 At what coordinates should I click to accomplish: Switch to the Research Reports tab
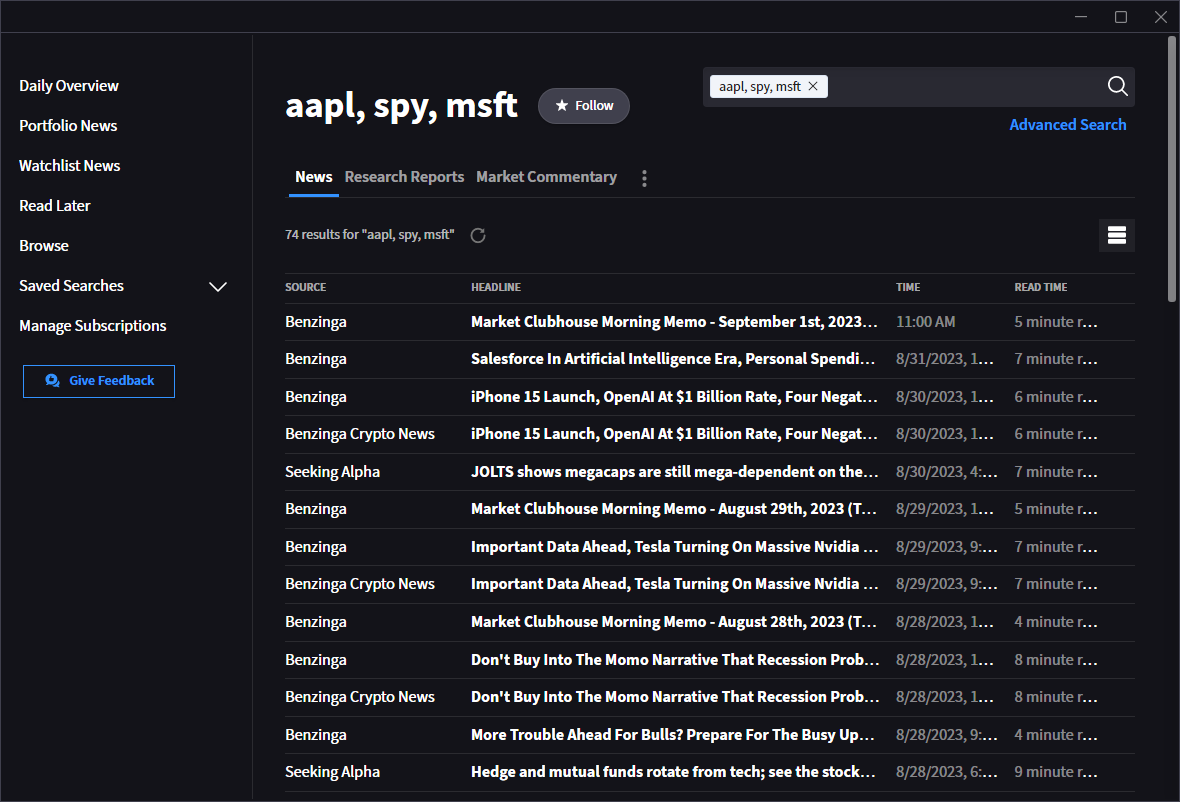click(x=404, y=177)
